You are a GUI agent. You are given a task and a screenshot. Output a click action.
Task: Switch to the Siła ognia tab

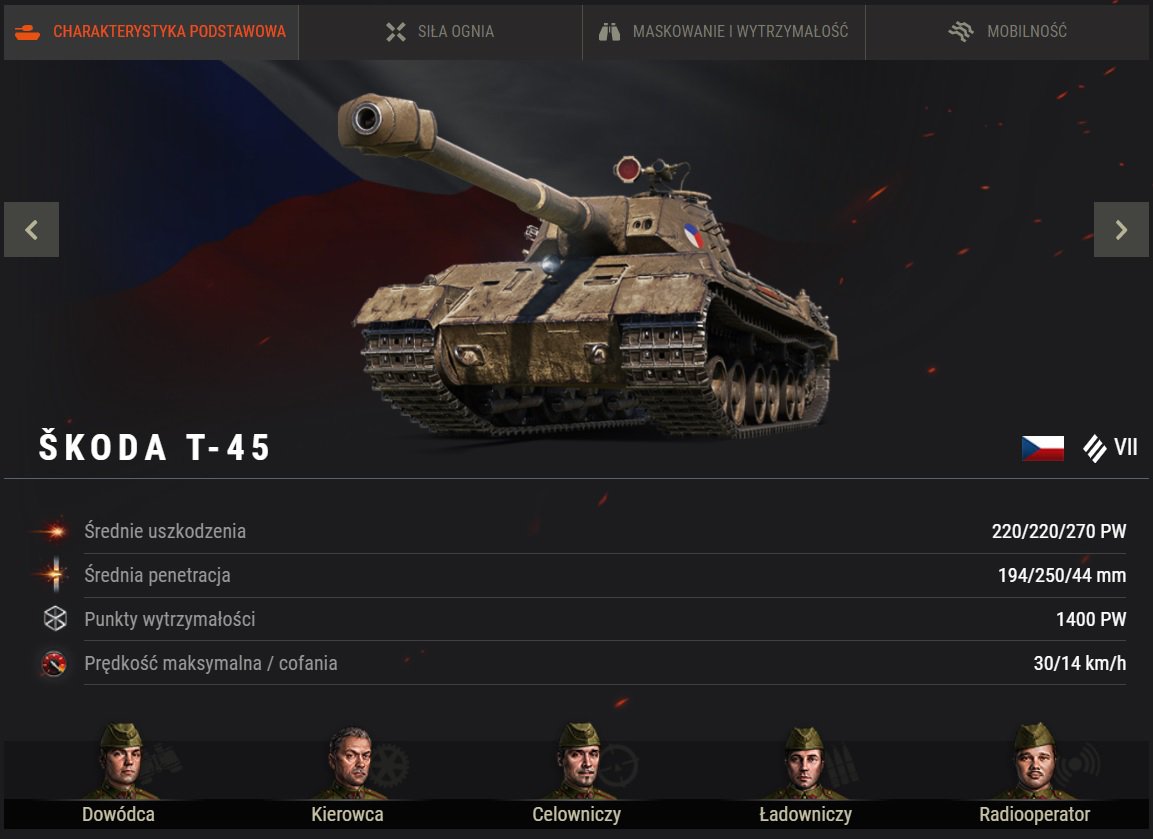tap(440, 32)
